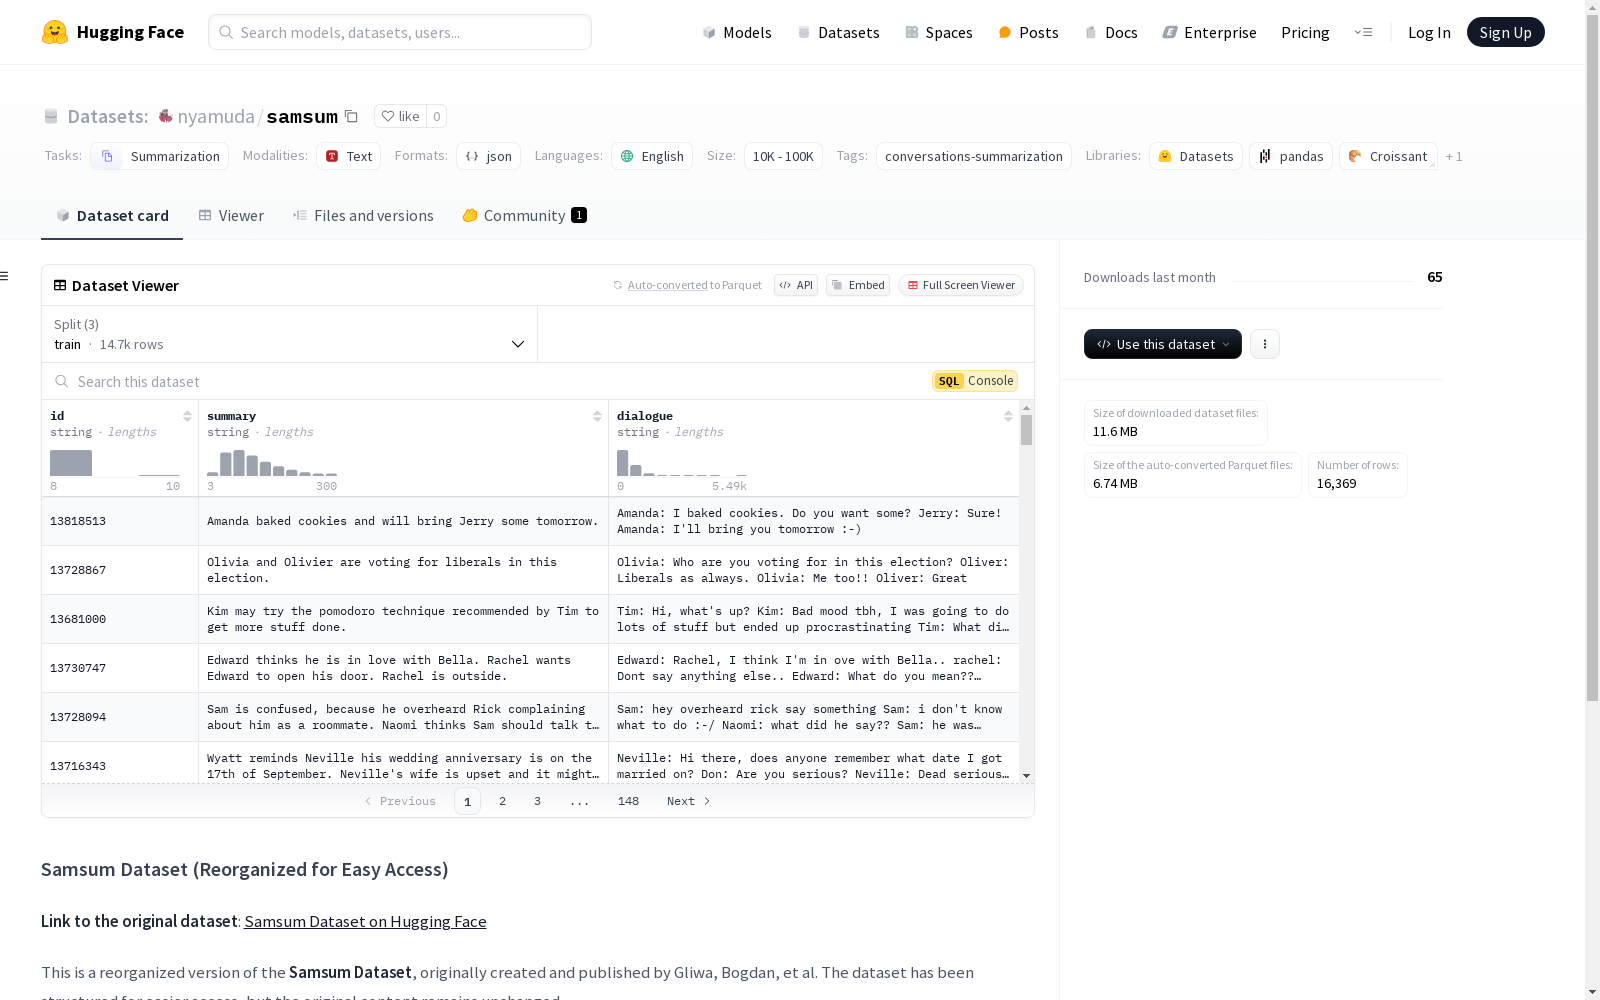Click the summary lengths histogram
The image size is (1600, 1000).
[272, 463]
